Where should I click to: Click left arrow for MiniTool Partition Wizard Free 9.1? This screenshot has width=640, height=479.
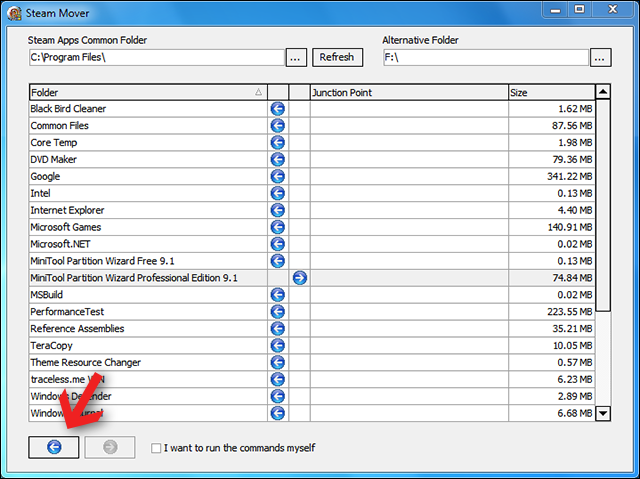click(278, 261)
